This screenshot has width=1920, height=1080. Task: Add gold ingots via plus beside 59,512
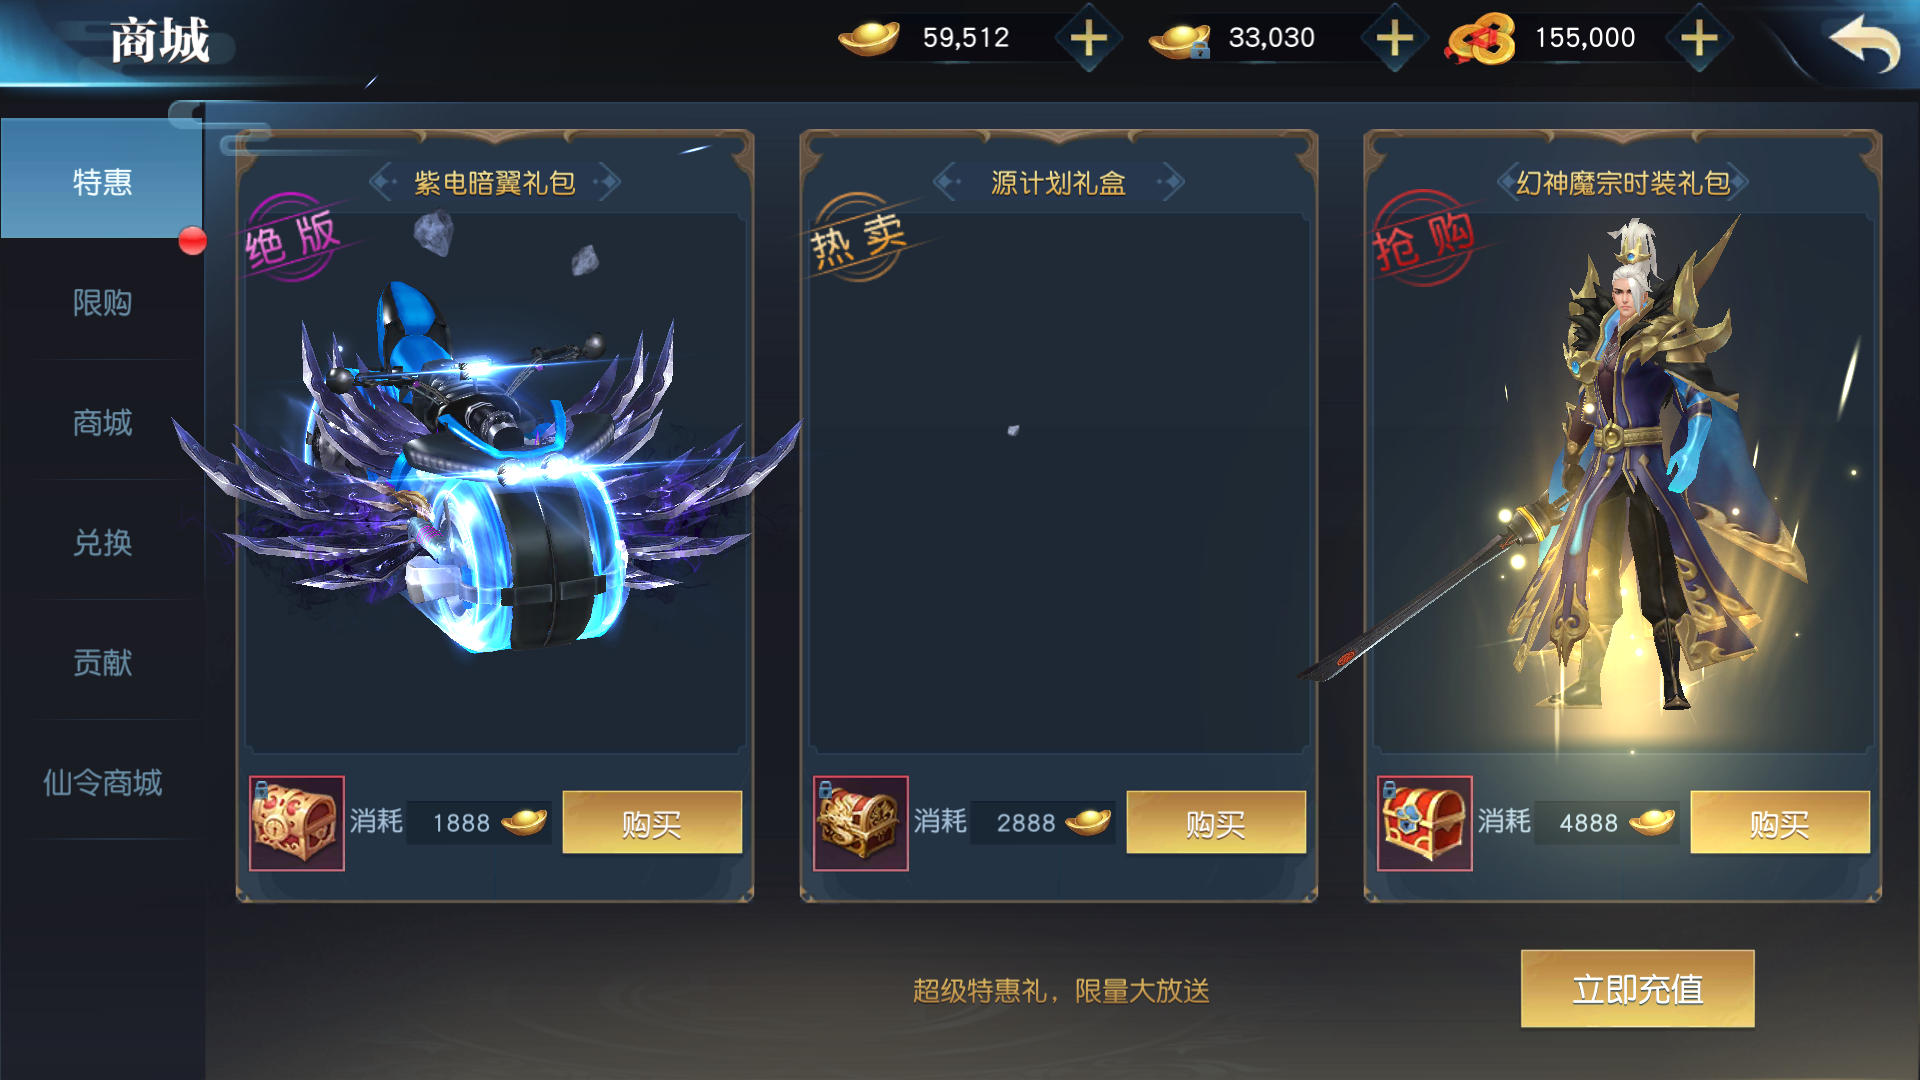[x=1088, y=39]
